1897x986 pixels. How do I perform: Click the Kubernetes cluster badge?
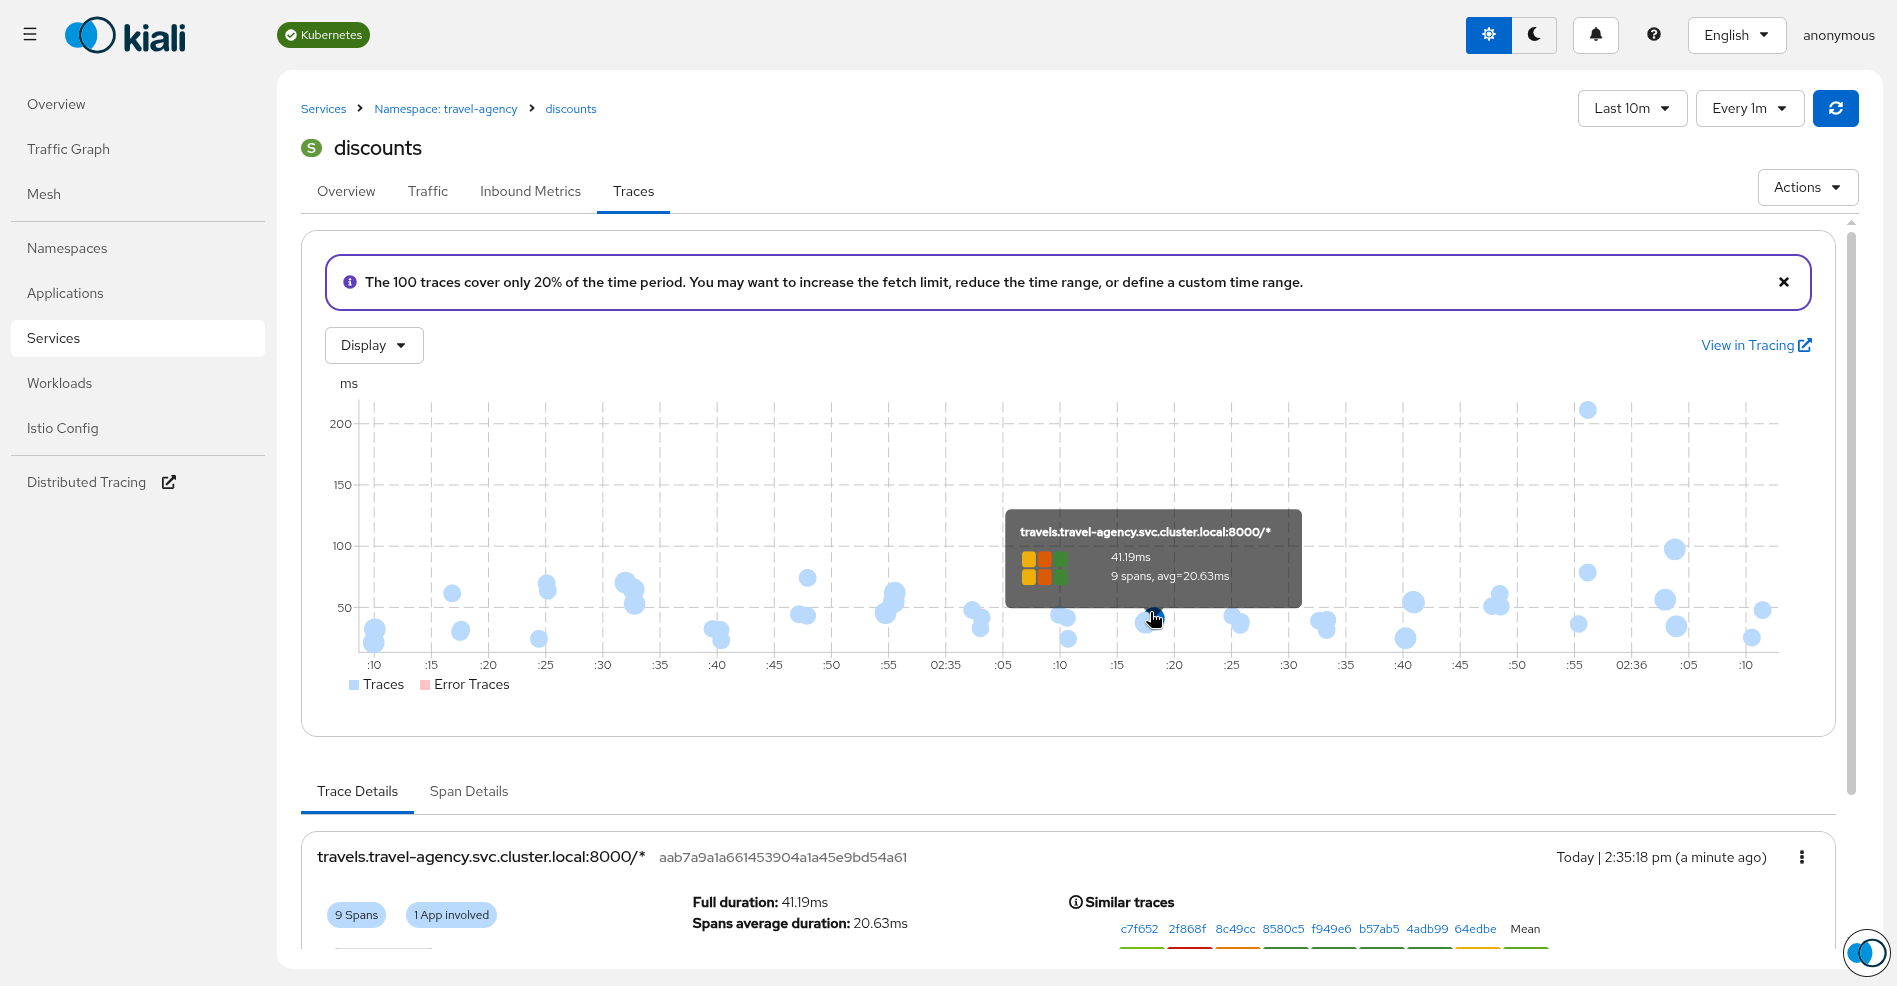tap(323, 35)
